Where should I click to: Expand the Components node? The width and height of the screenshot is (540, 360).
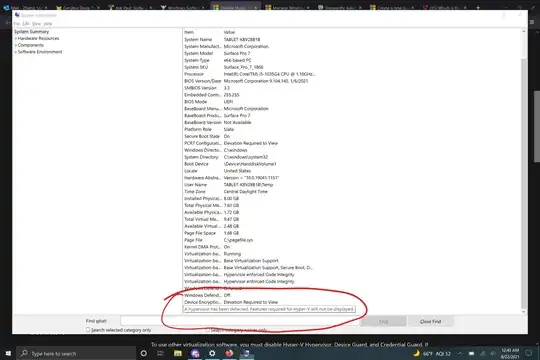tap(15, 45)
